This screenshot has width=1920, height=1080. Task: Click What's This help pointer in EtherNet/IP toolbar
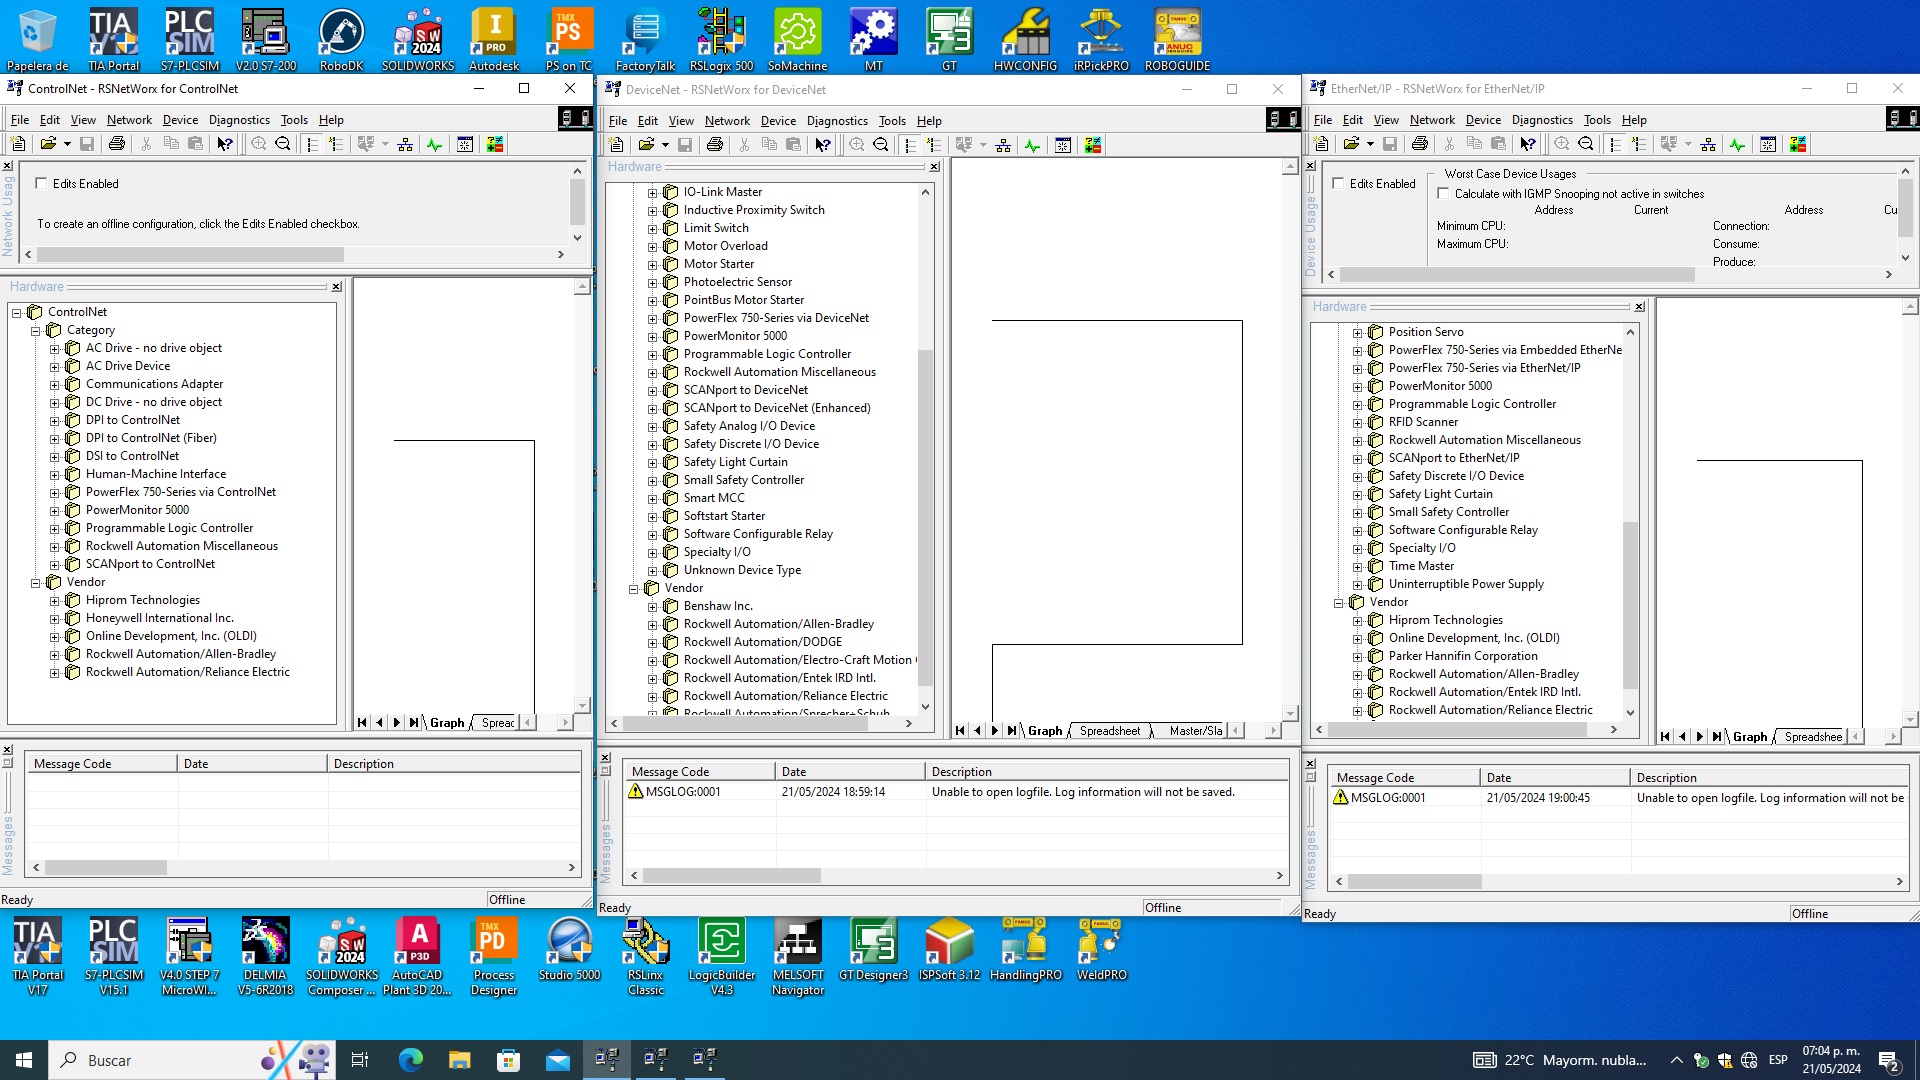click(x=1528, y=144)
